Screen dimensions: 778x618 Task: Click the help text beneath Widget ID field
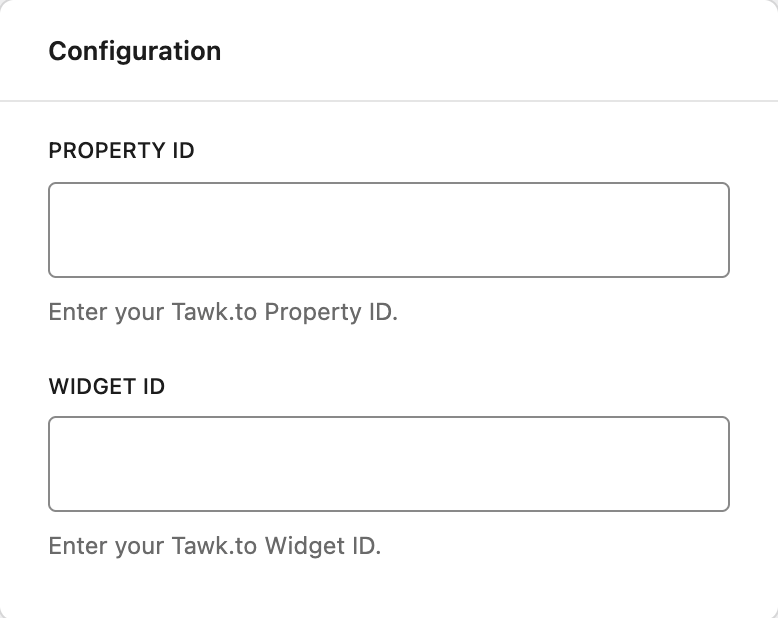point(215,547)
